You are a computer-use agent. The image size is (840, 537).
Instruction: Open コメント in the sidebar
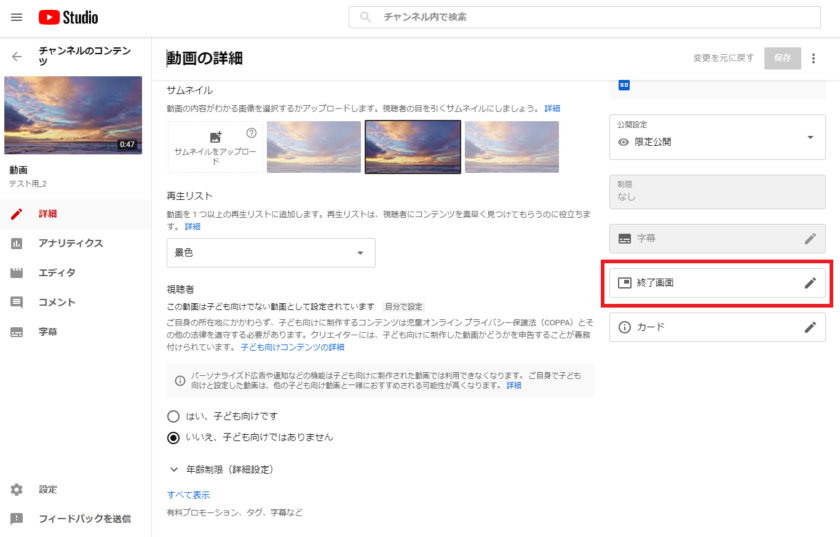point(57,301)
